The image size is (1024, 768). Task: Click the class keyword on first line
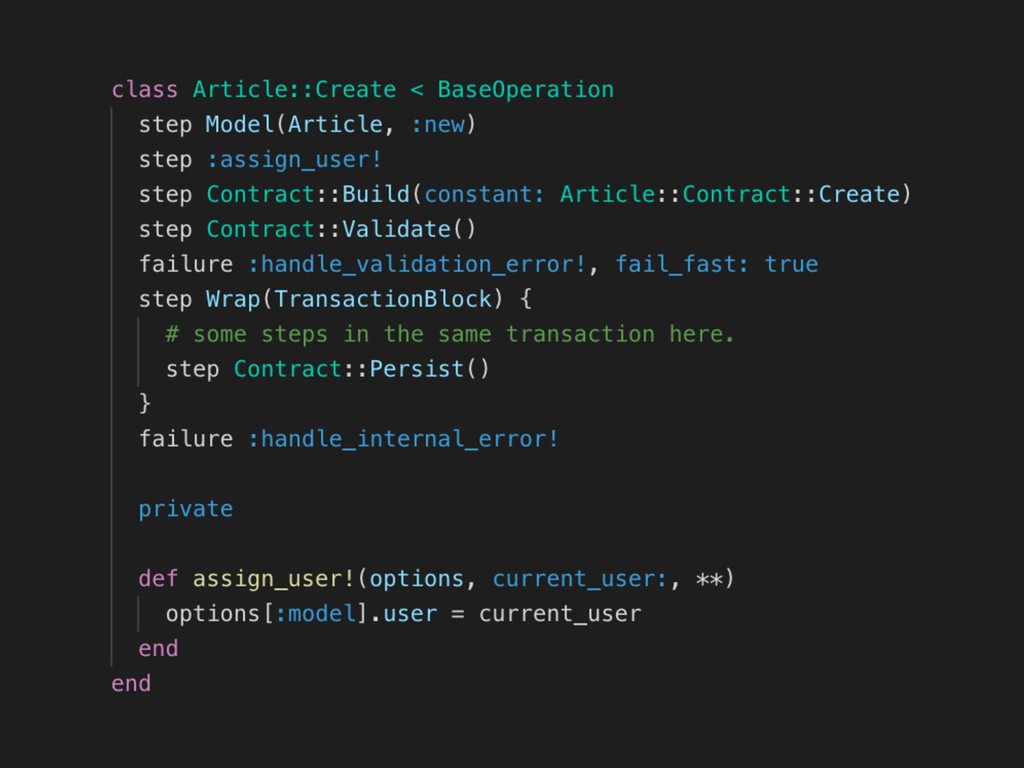[144, 89]
